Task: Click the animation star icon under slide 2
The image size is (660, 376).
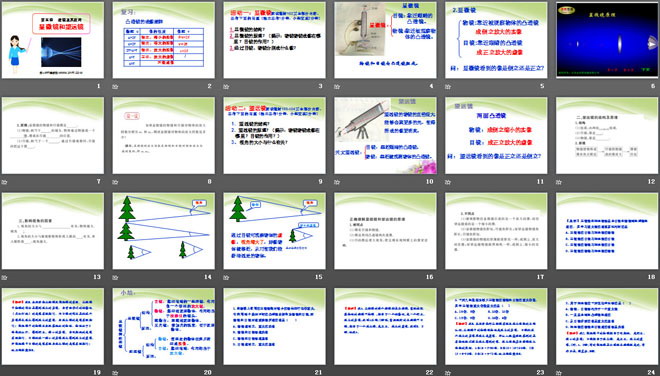Action: click(115, 87)
